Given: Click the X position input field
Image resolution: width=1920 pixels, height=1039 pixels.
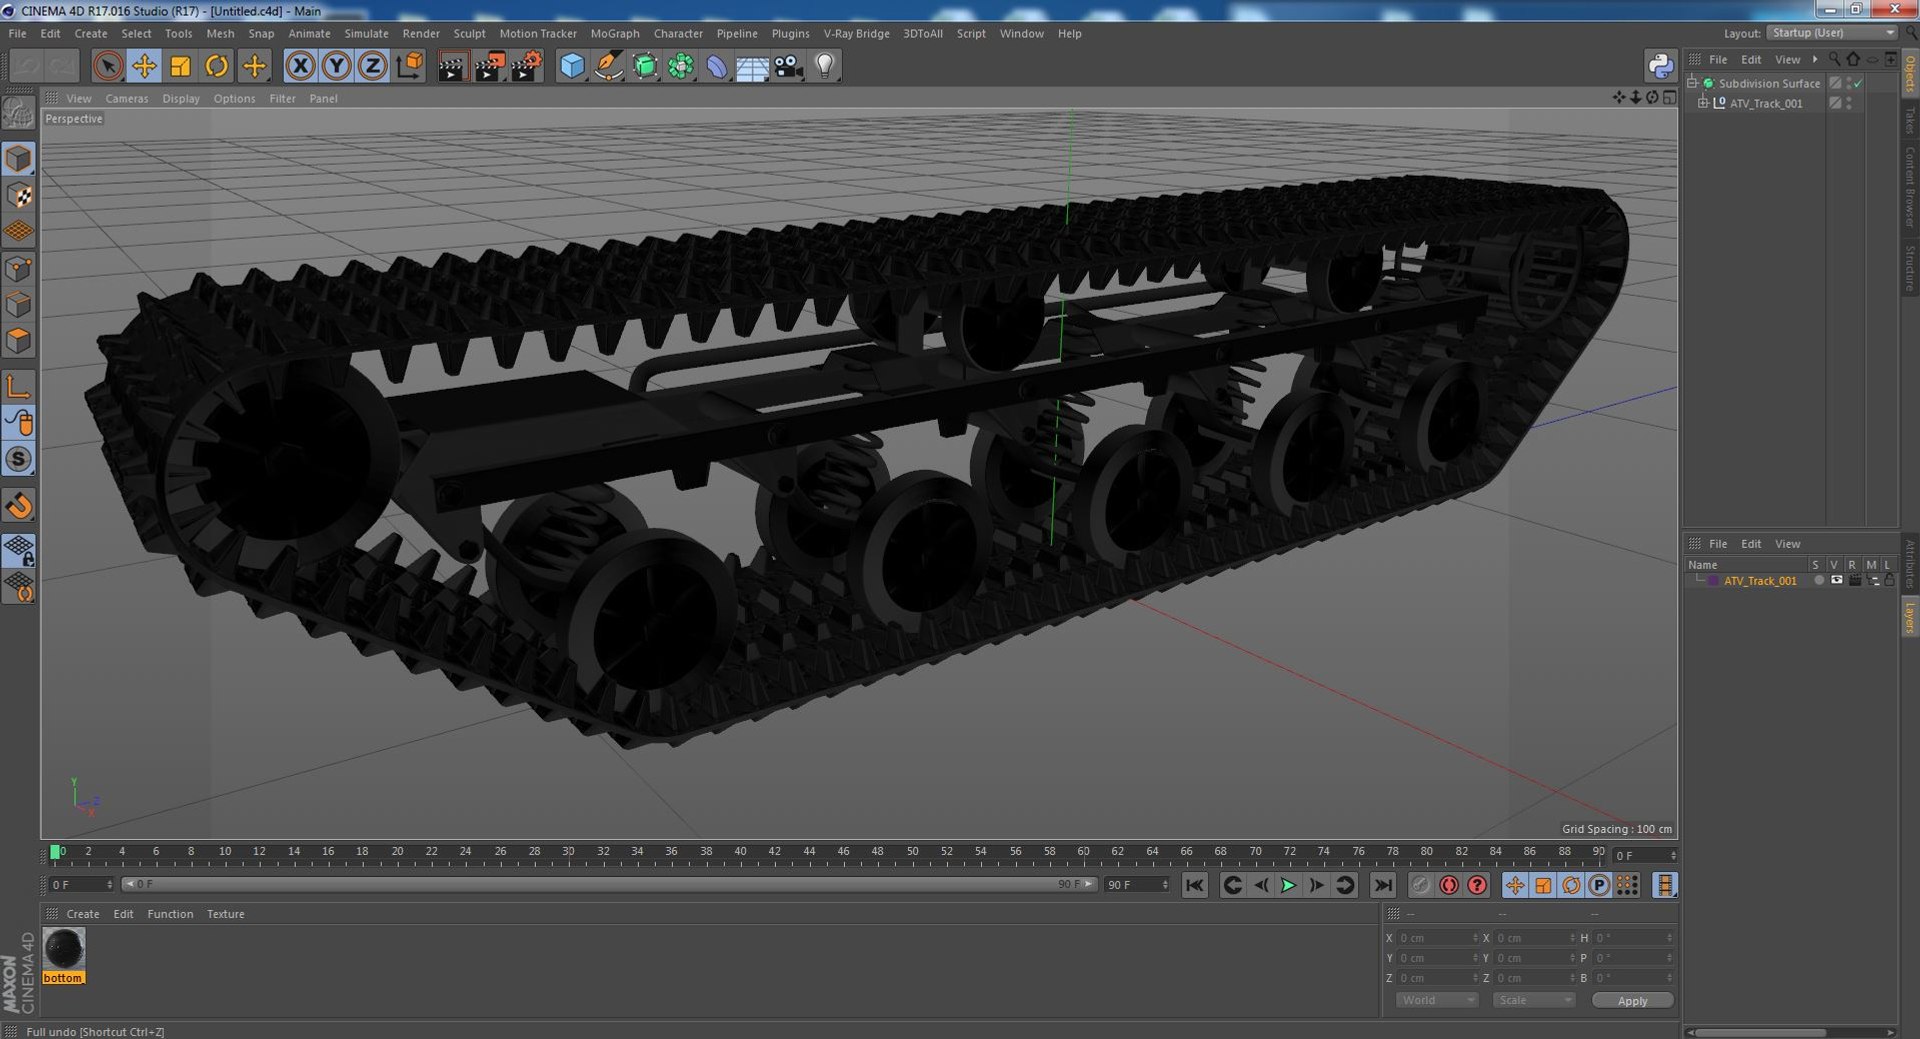Looking at the screenshot, I should pos(1436,939).
